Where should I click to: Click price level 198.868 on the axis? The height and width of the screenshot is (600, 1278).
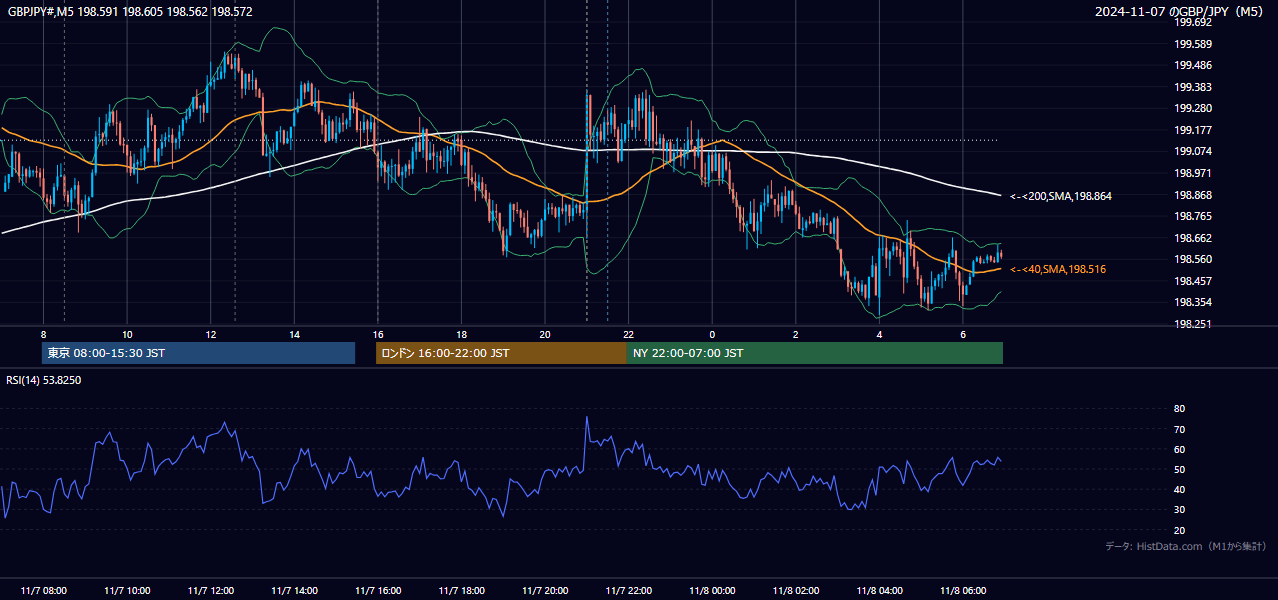coord(1192,195)
